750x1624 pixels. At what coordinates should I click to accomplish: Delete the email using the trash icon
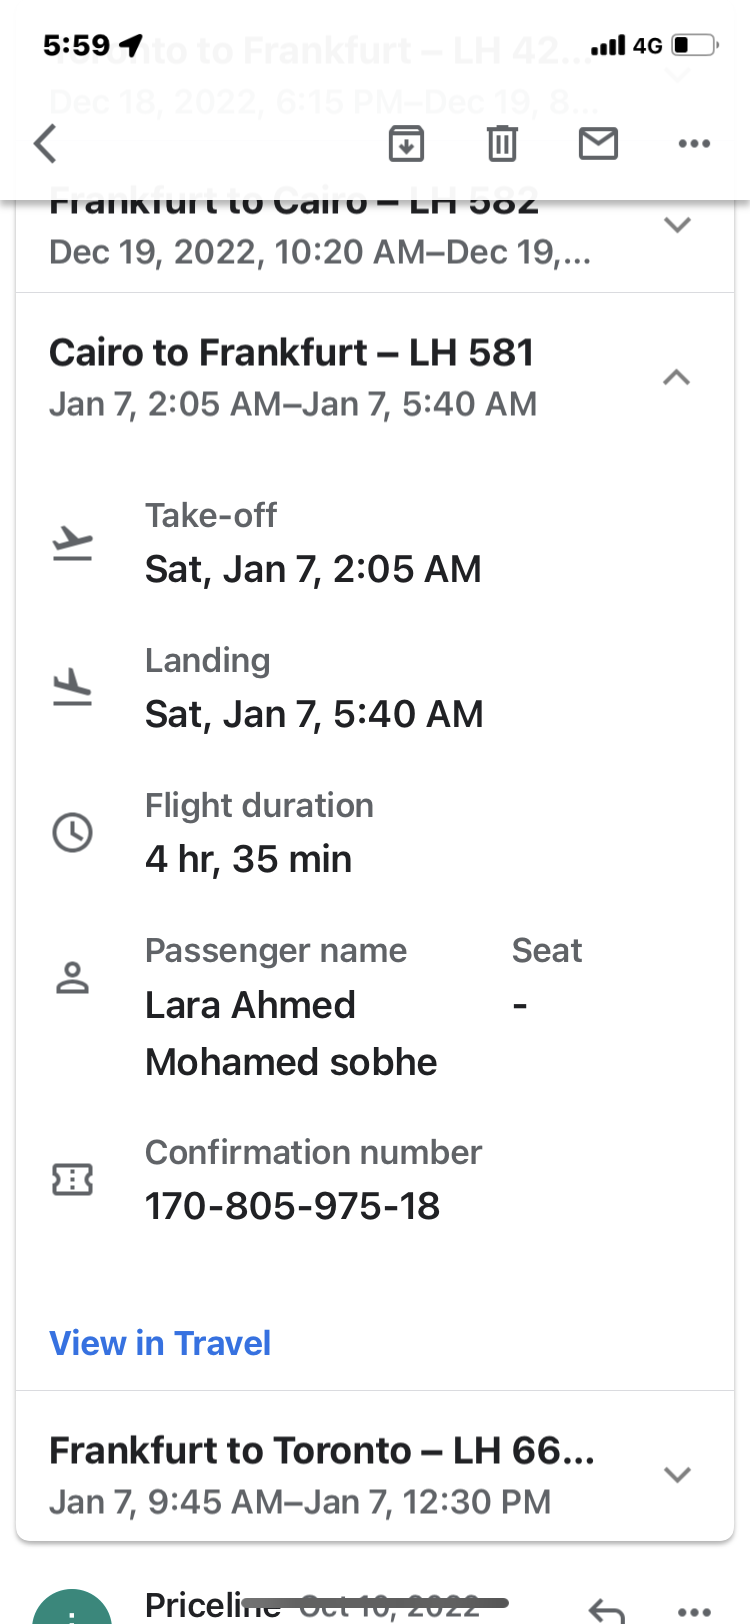coord(502,144)
